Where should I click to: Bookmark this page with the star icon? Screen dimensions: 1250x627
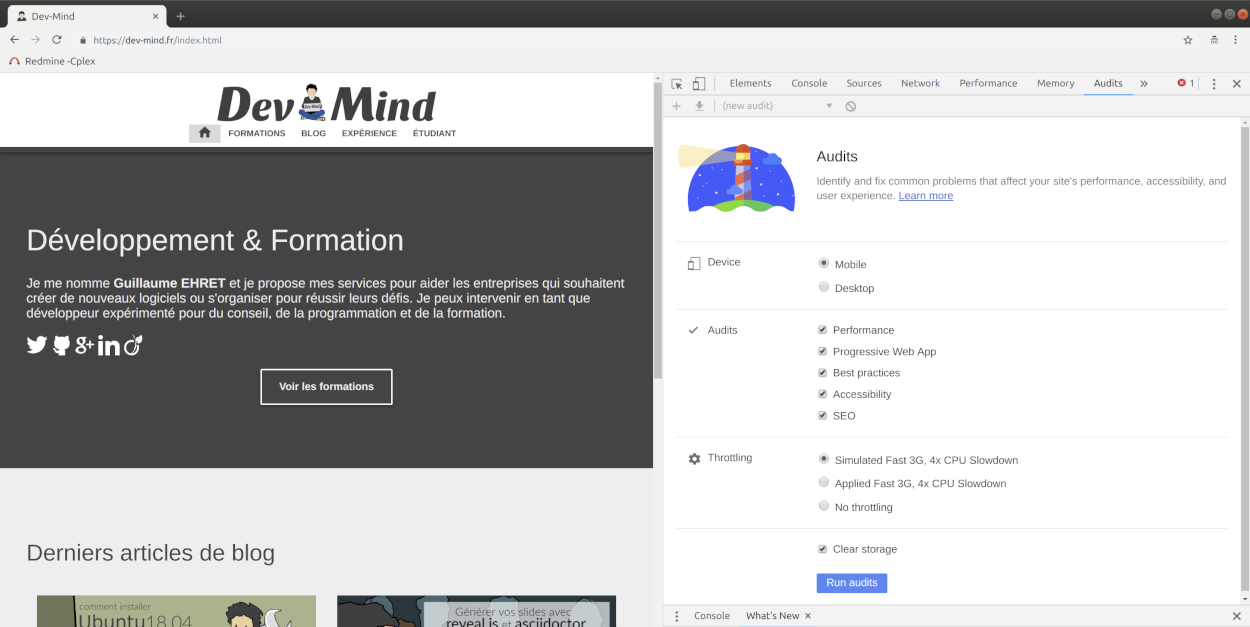click(x=1188, y=40)
